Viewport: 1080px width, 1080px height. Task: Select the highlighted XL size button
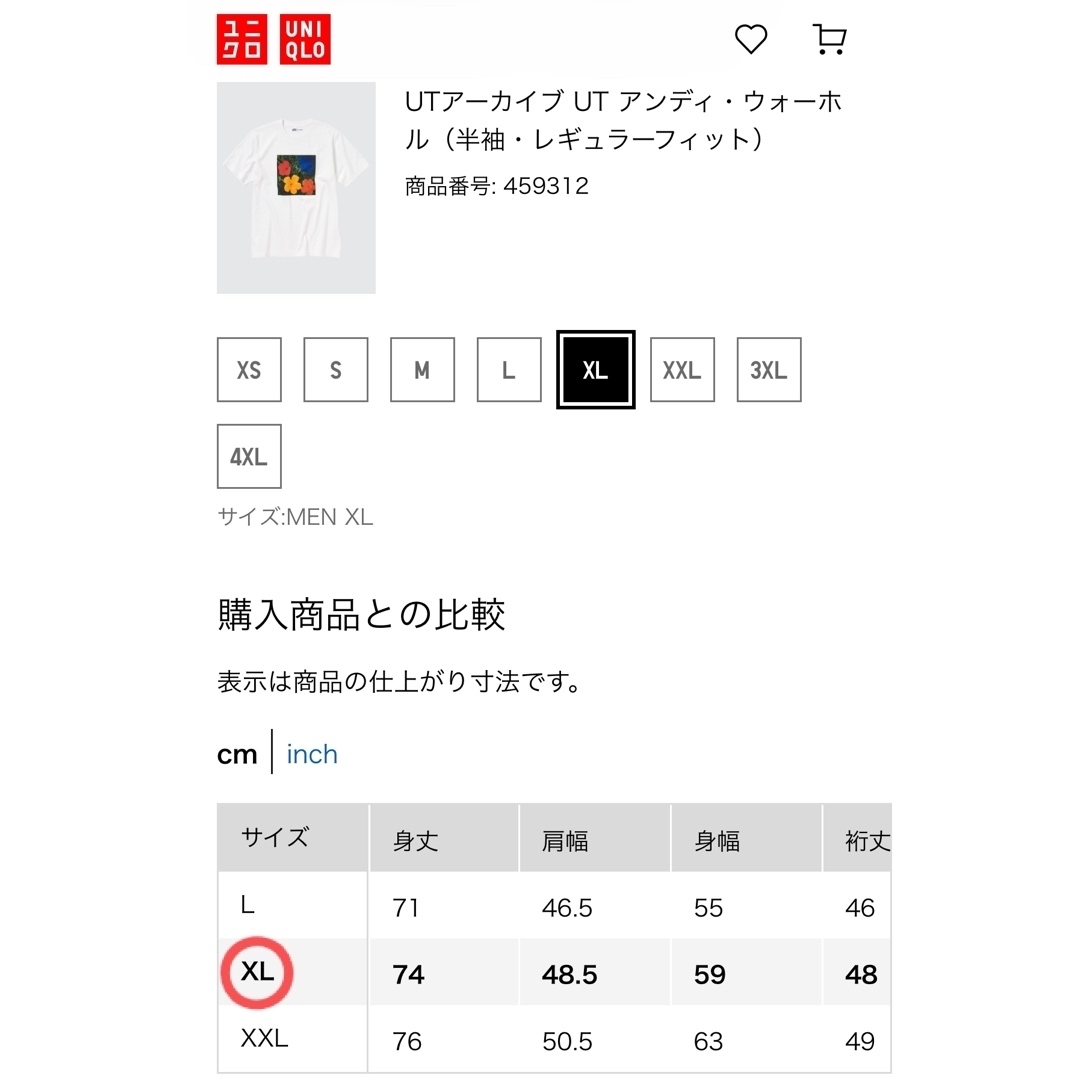(596, 370)
